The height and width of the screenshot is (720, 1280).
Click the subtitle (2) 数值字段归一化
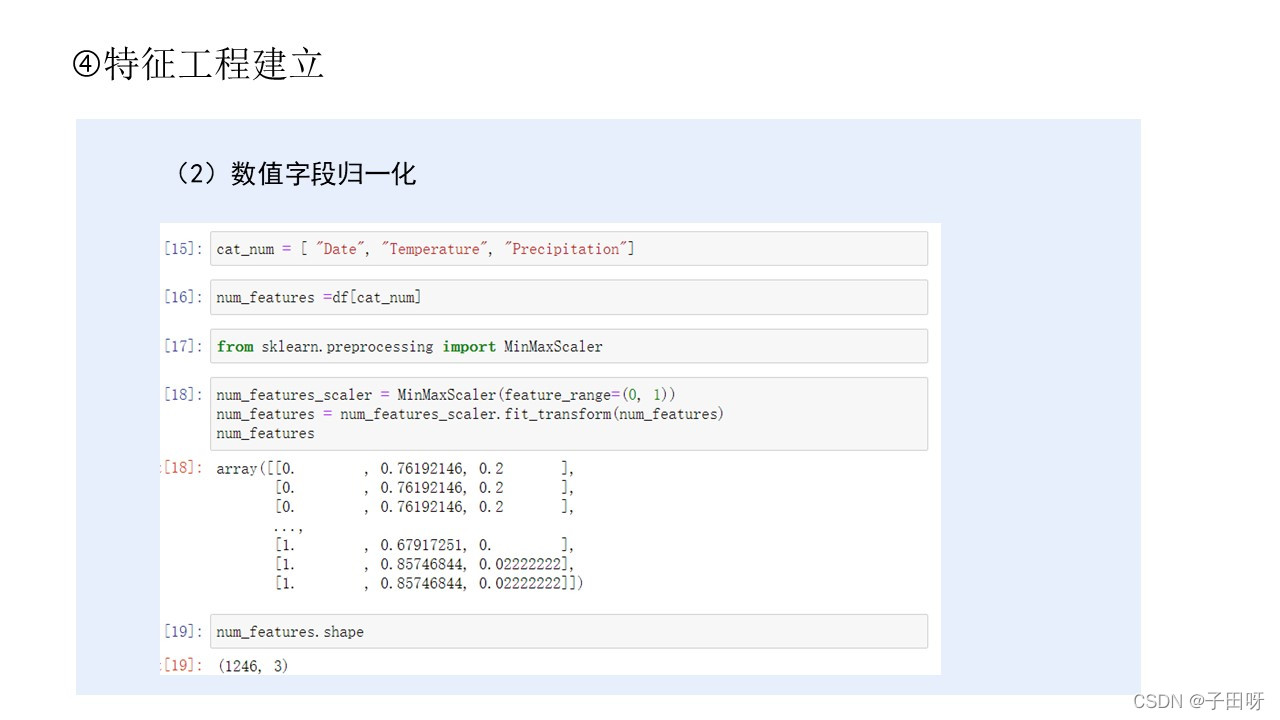291,174
